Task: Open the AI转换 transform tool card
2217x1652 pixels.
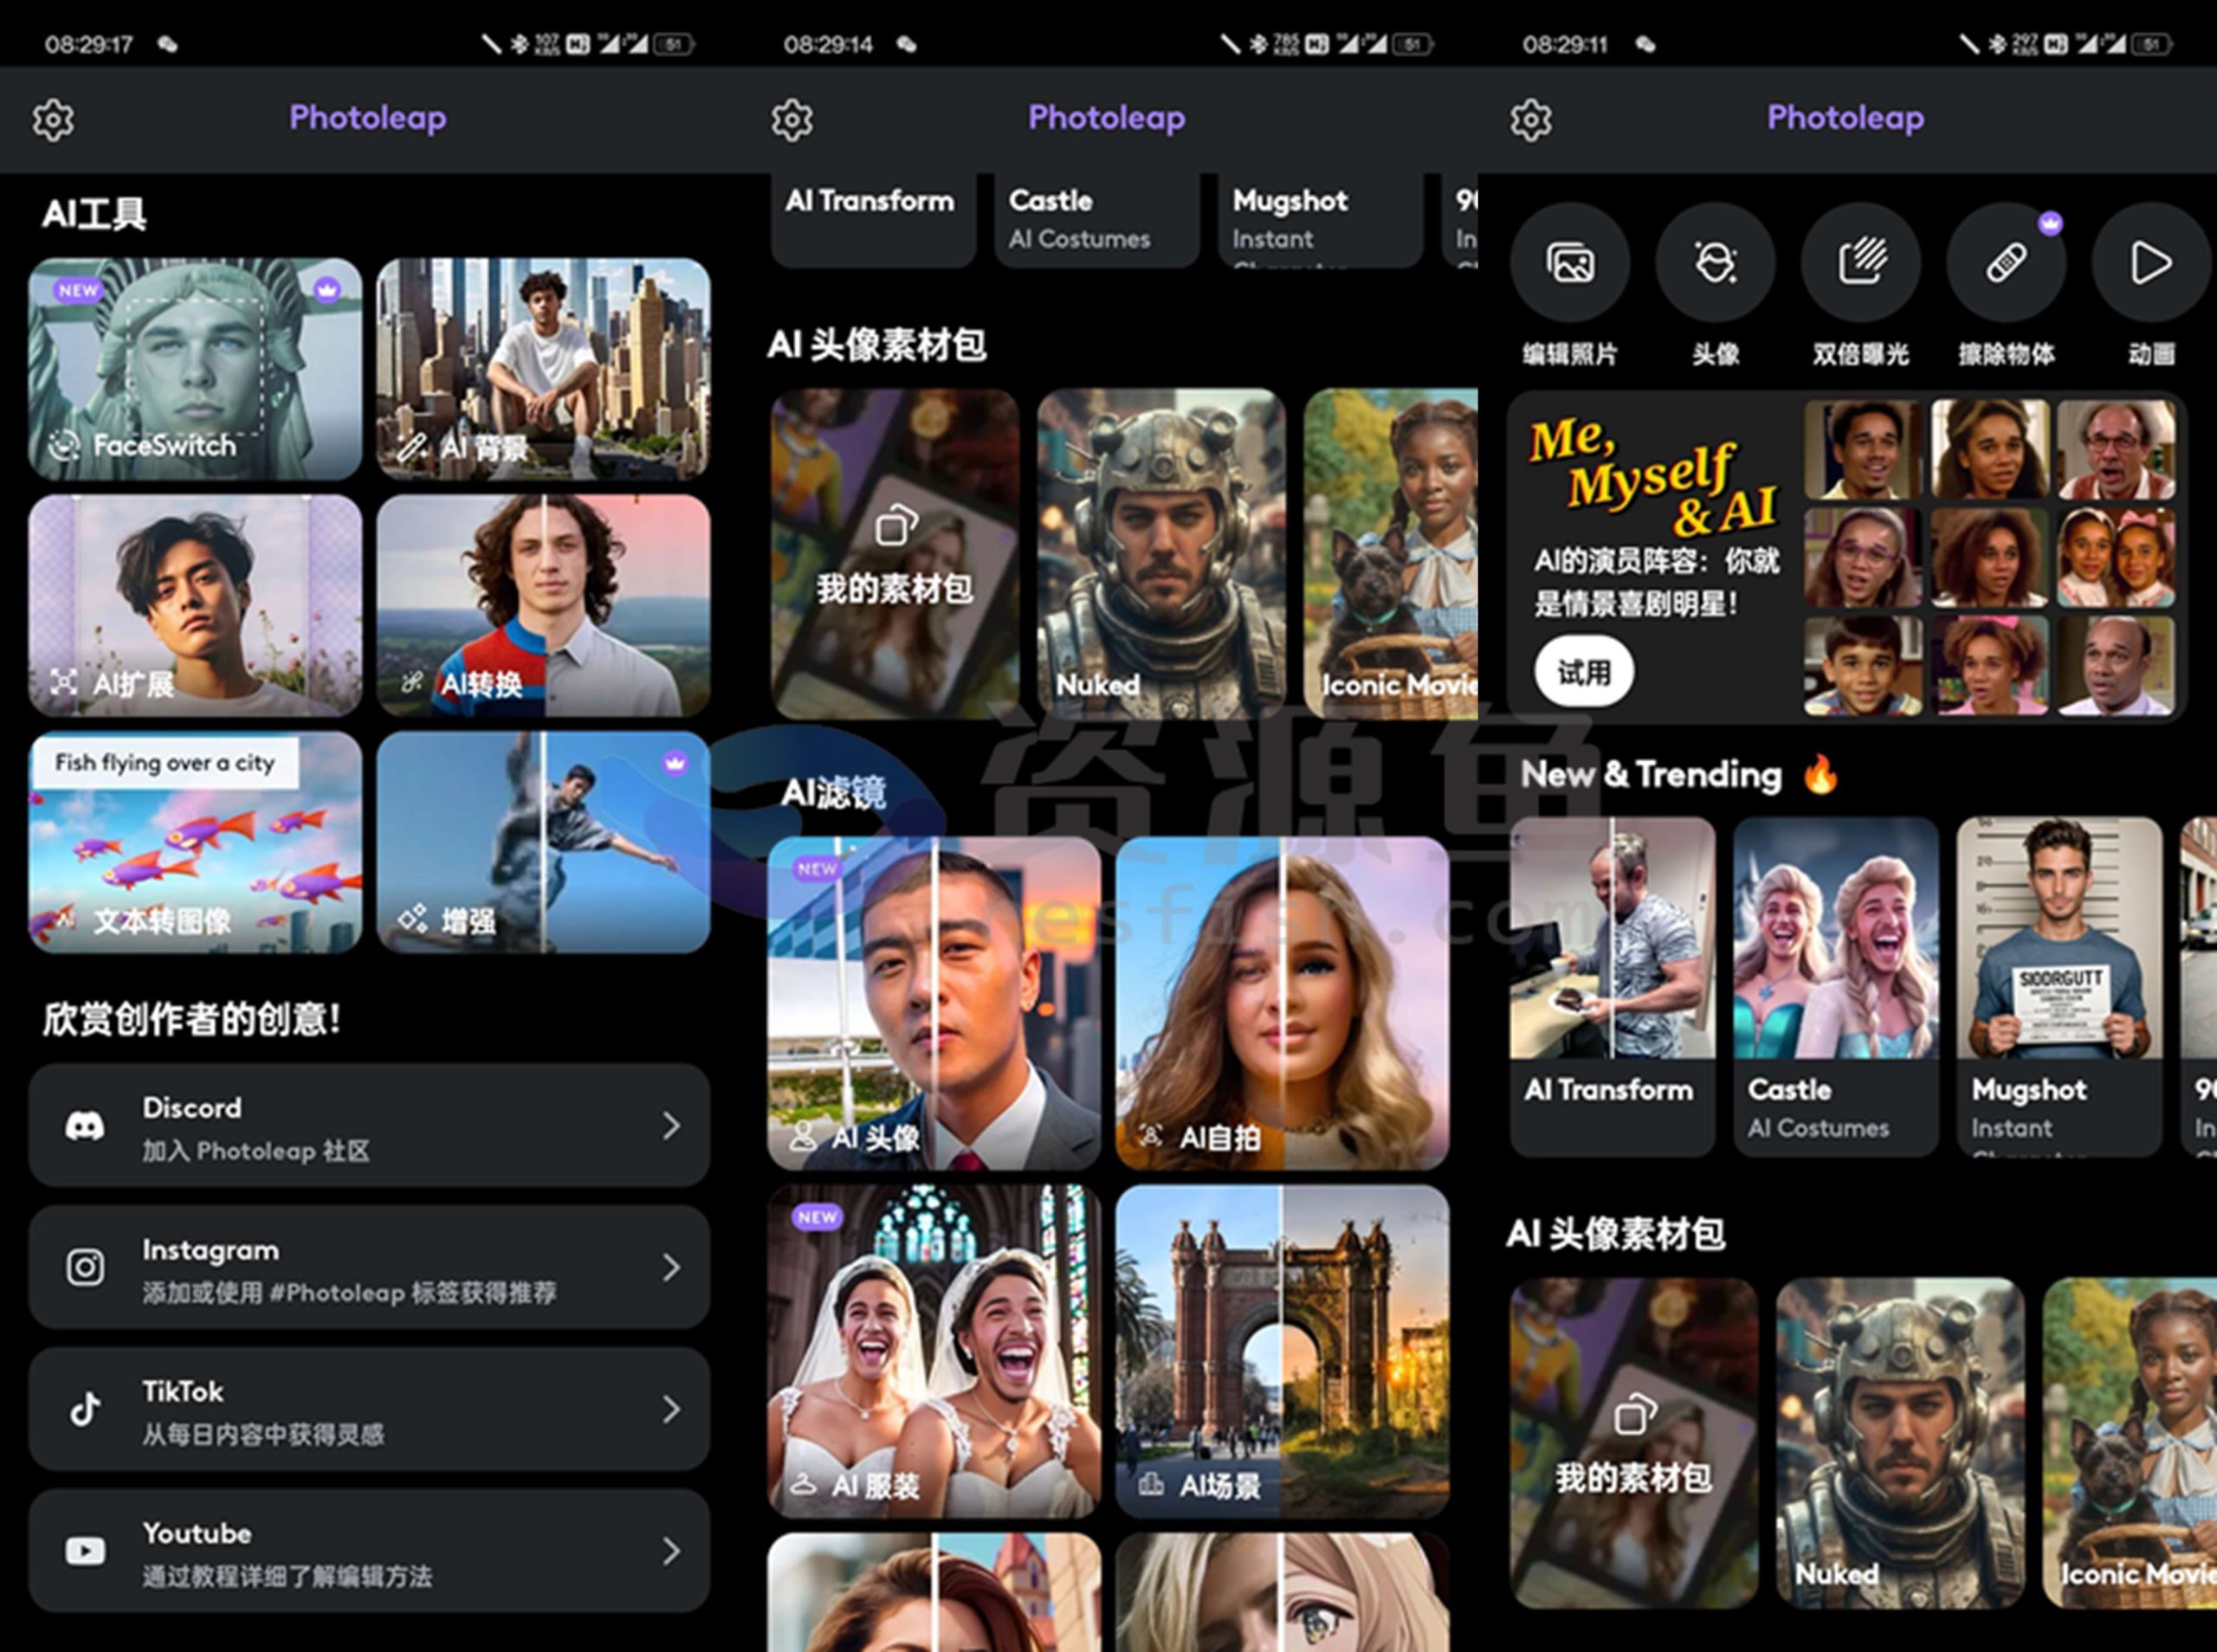Action: 543,606
